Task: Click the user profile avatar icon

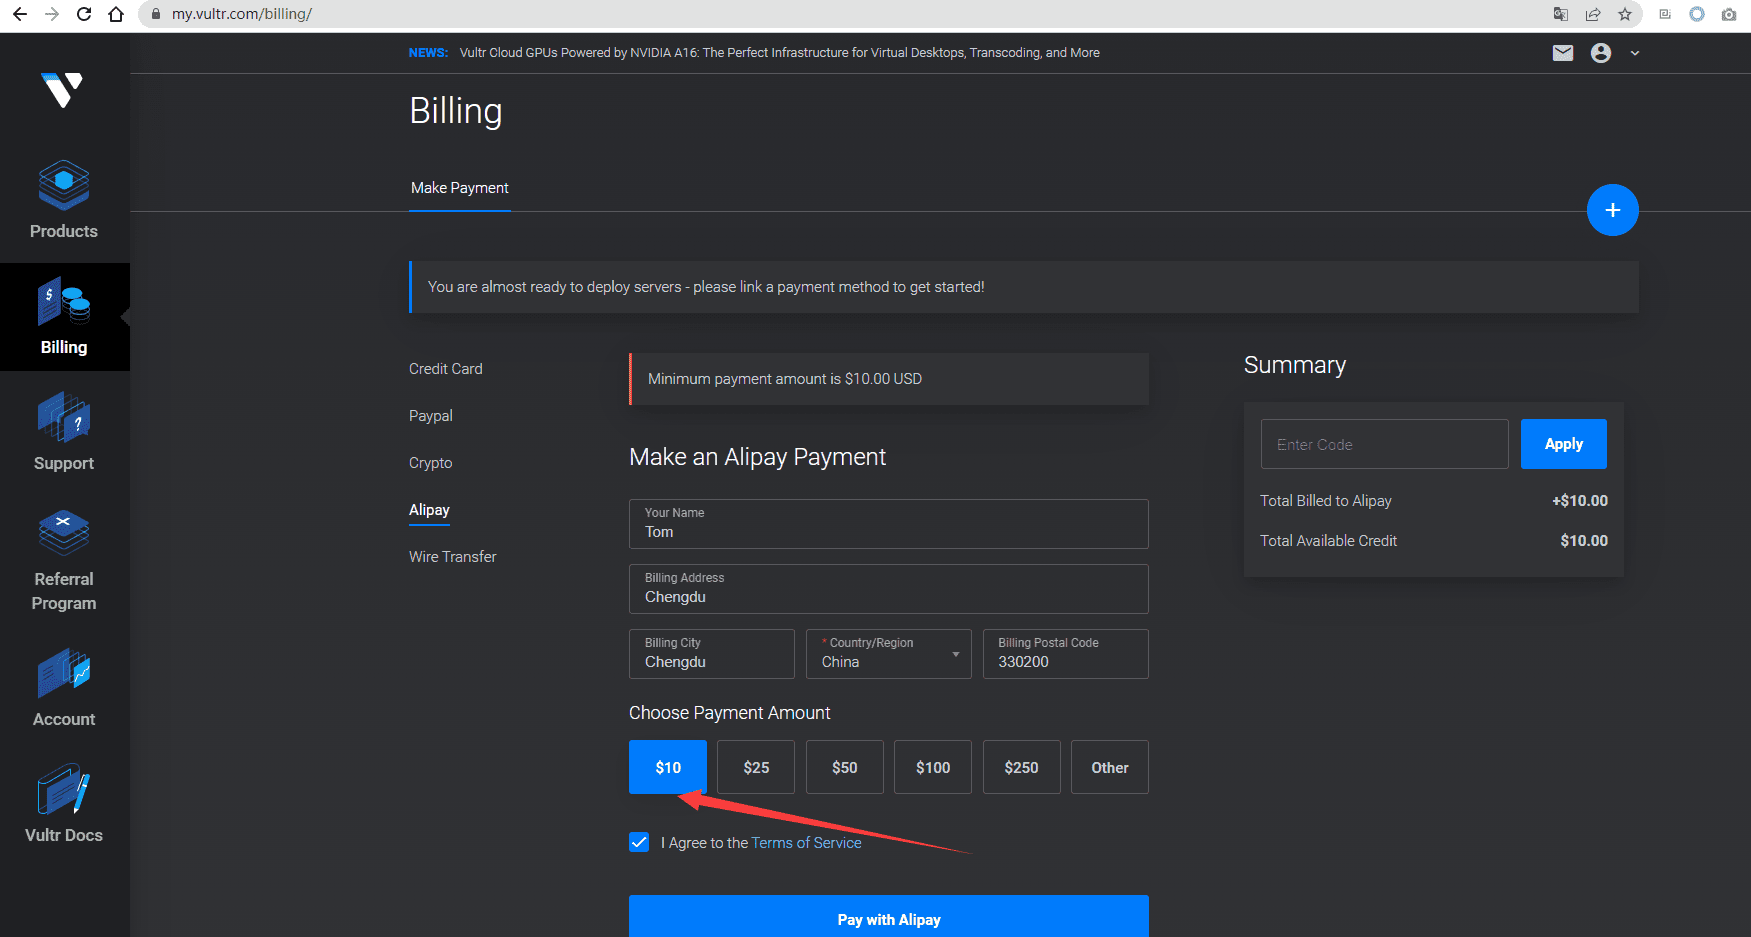Action: (1601, 53)
